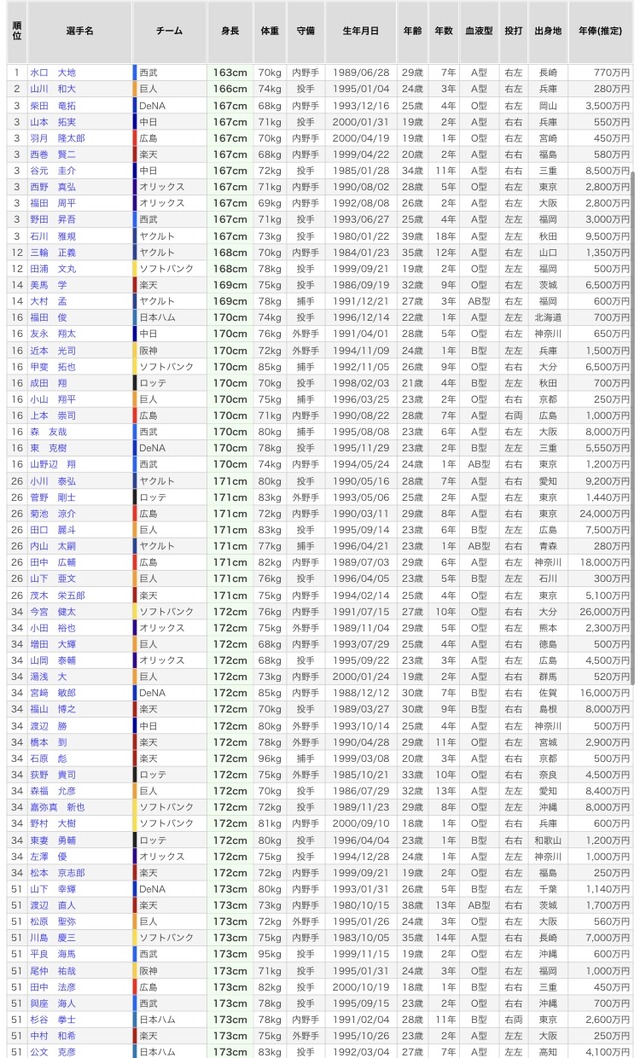Select salary cell 24,000万円

[x=600, y=513]
